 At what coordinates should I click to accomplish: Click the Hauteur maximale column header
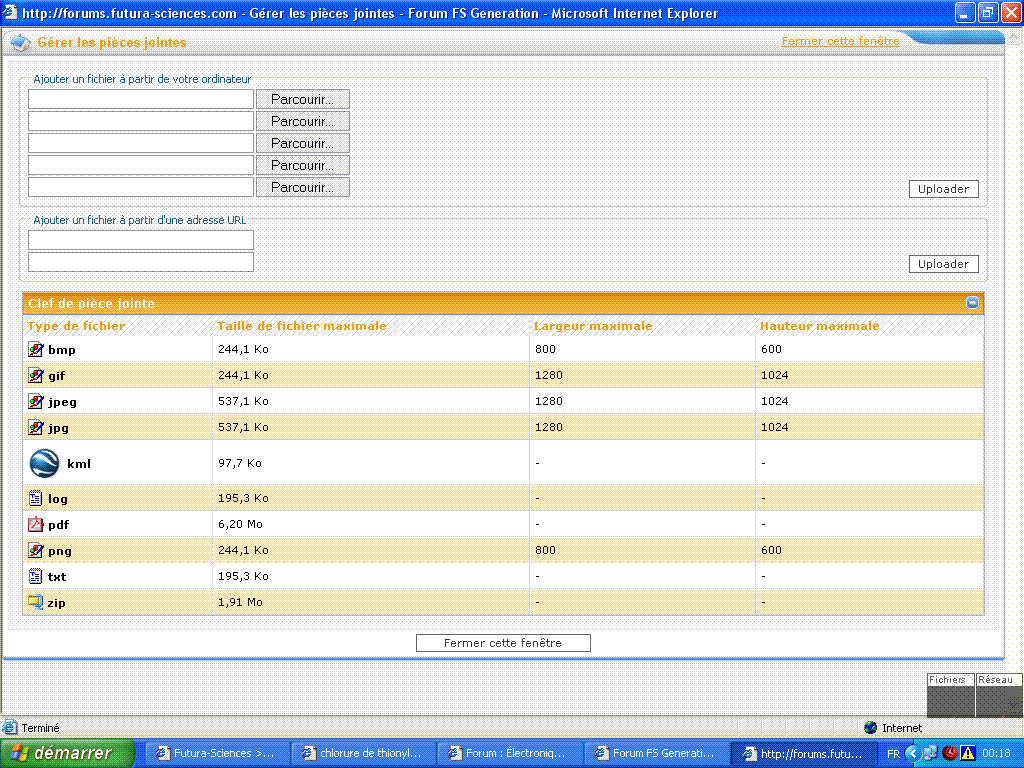pos(820,326)
